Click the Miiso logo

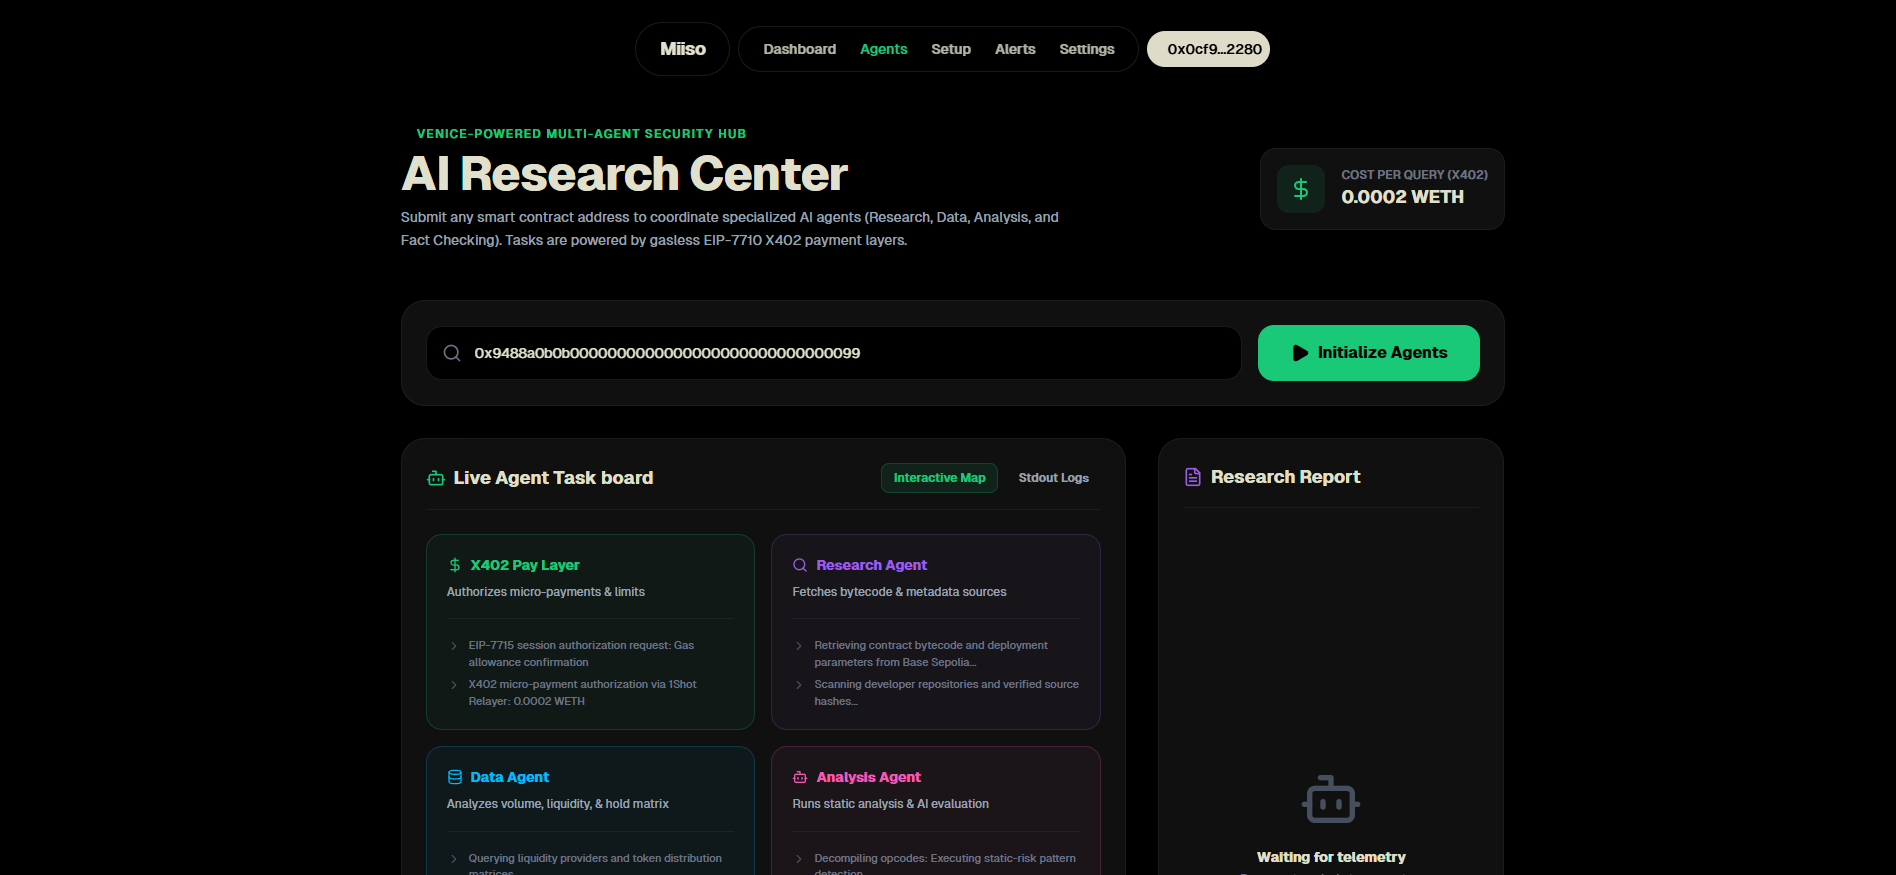pos(682,49)
